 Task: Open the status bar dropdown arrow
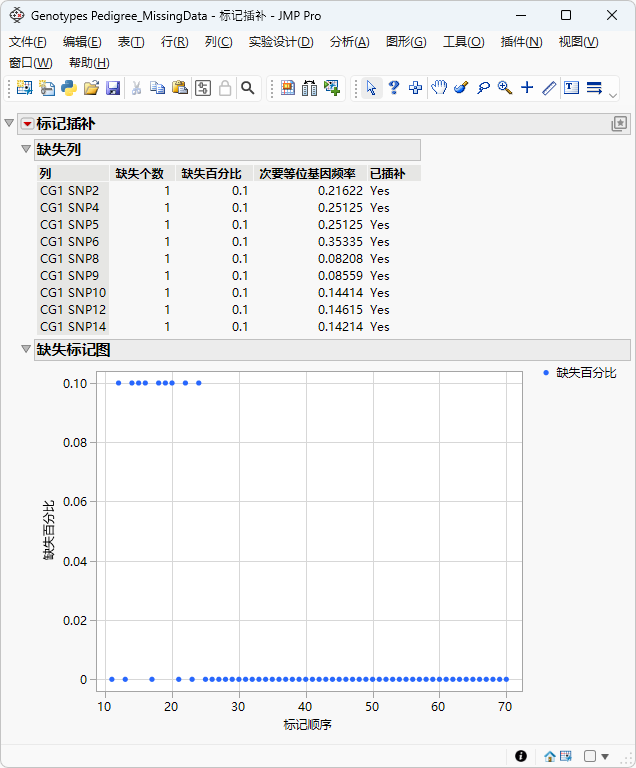coord(605,757)
